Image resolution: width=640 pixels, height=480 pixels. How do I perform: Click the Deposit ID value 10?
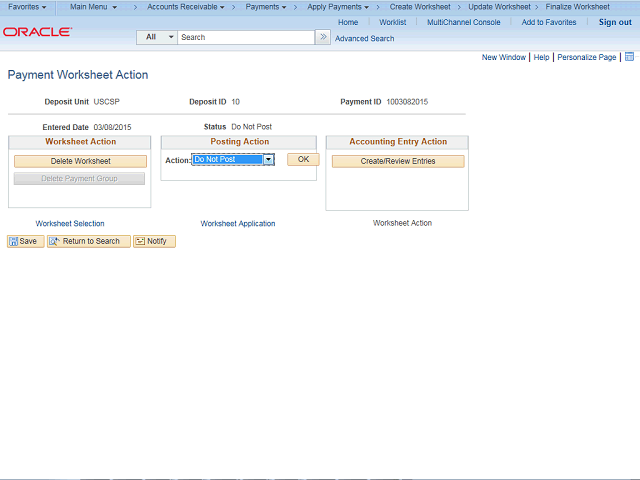[236, 102]
